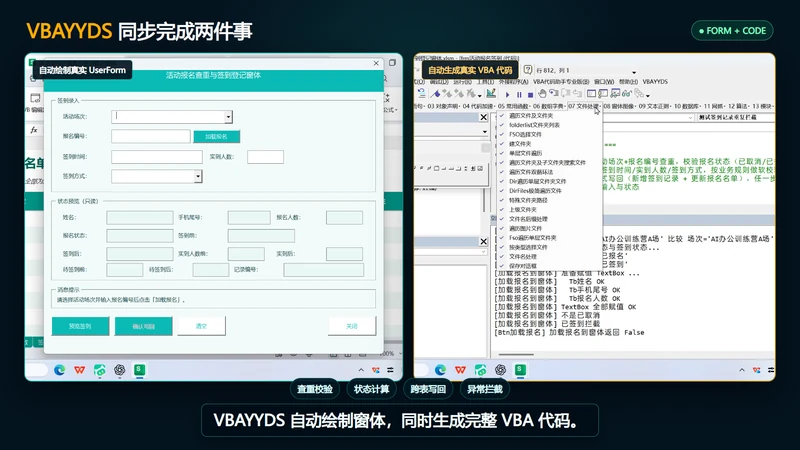
Task: Click the 关闭 button on the form
Action: click(352, 326)
